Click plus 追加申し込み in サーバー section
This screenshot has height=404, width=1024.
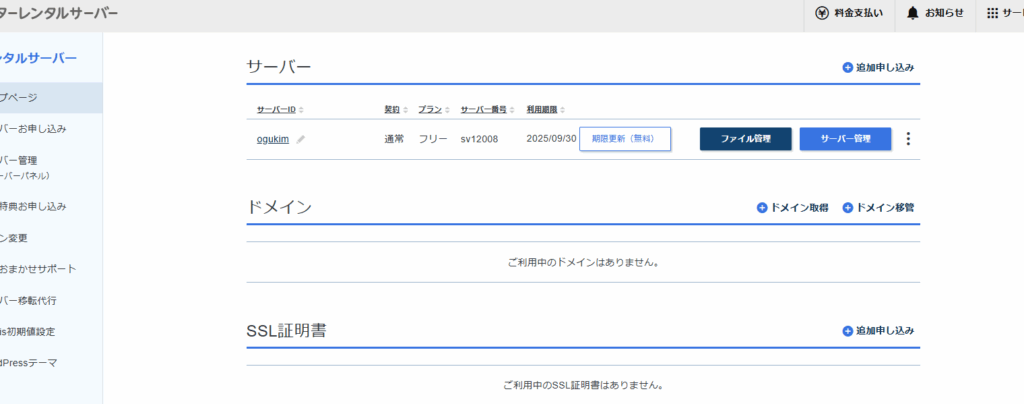pos(848,68)
